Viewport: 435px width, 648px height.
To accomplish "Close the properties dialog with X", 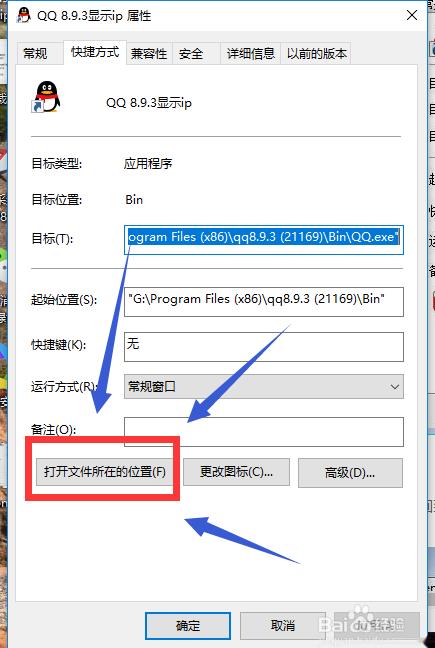I will [411, 15].
